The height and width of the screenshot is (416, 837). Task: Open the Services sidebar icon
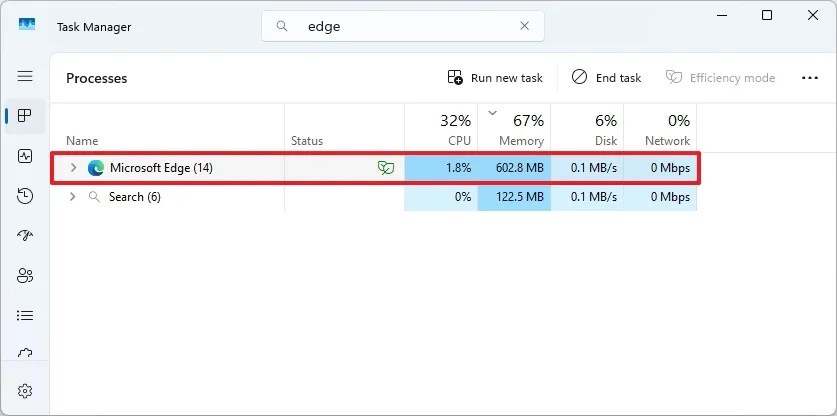pos(25,353)
